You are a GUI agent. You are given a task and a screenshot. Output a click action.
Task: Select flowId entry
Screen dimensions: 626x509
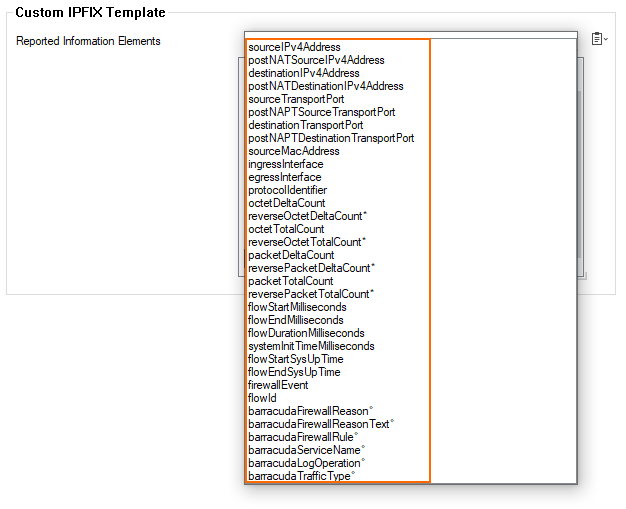point(262,398)
